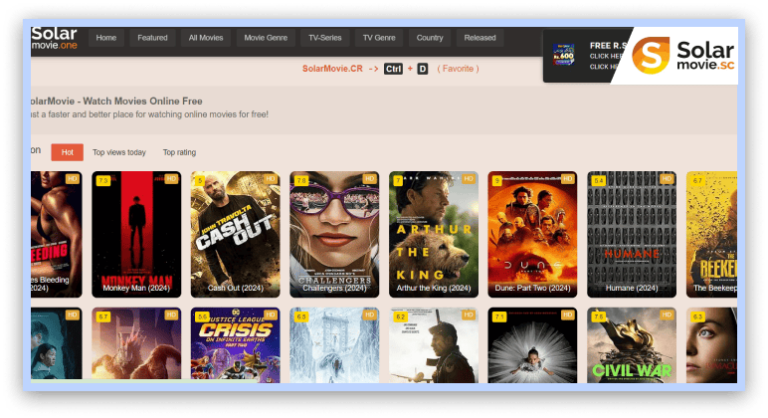Switch to Top rating tab
Viewport: 768px width, 418px height.
click(x=179, y=152)
